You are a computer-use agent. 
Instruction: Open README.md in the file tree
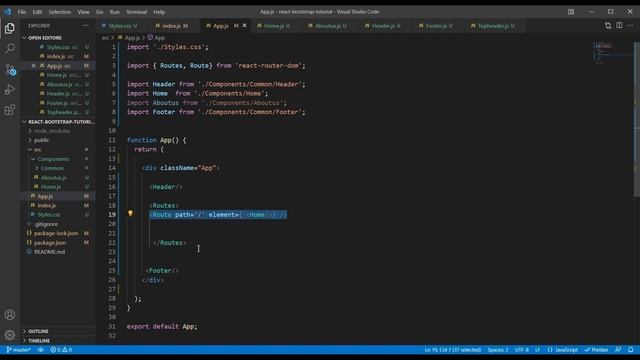coord(58,252)
